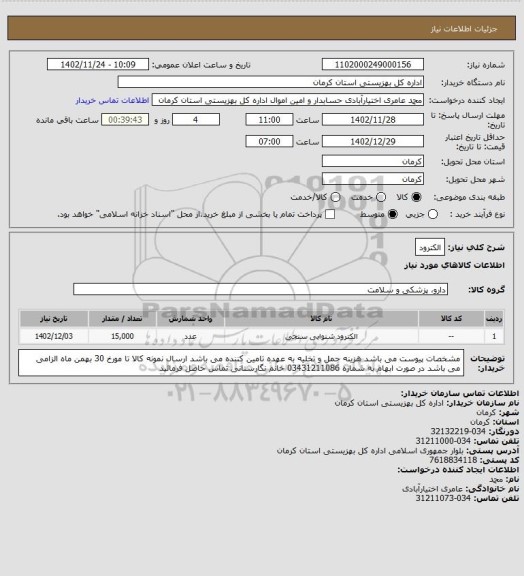Click the delivery city field 'کرمان'

(x=373, y=179)
